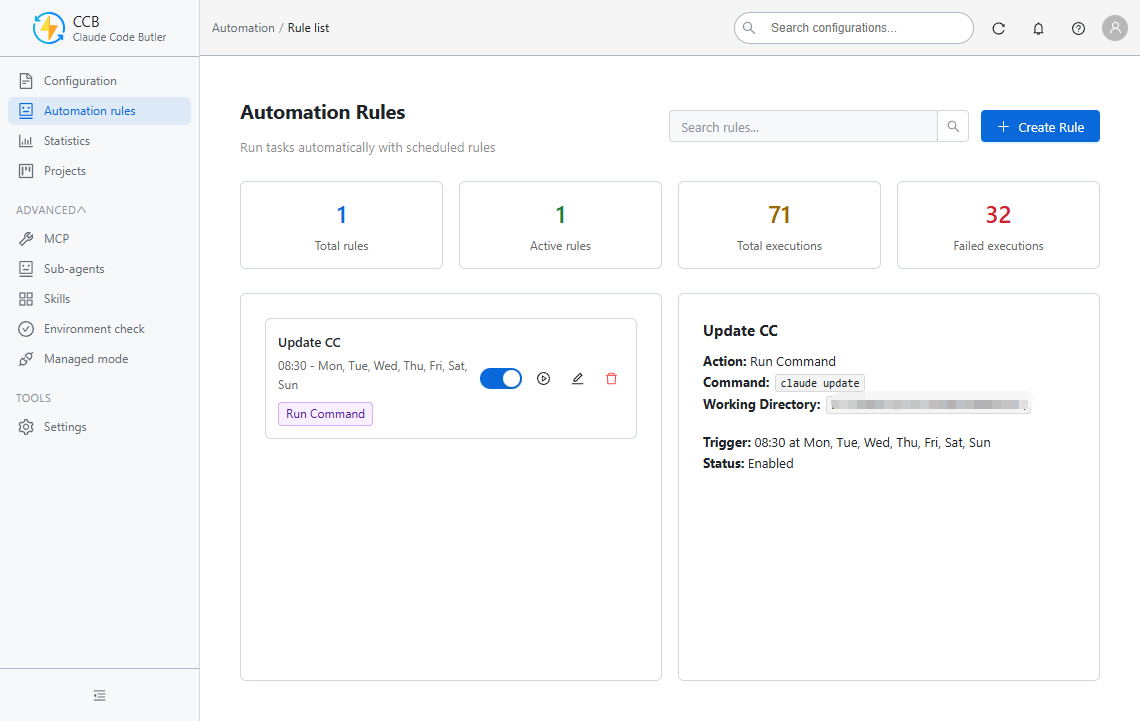
Task: Click the search rules magnifier button
Action: coord(953,126)
